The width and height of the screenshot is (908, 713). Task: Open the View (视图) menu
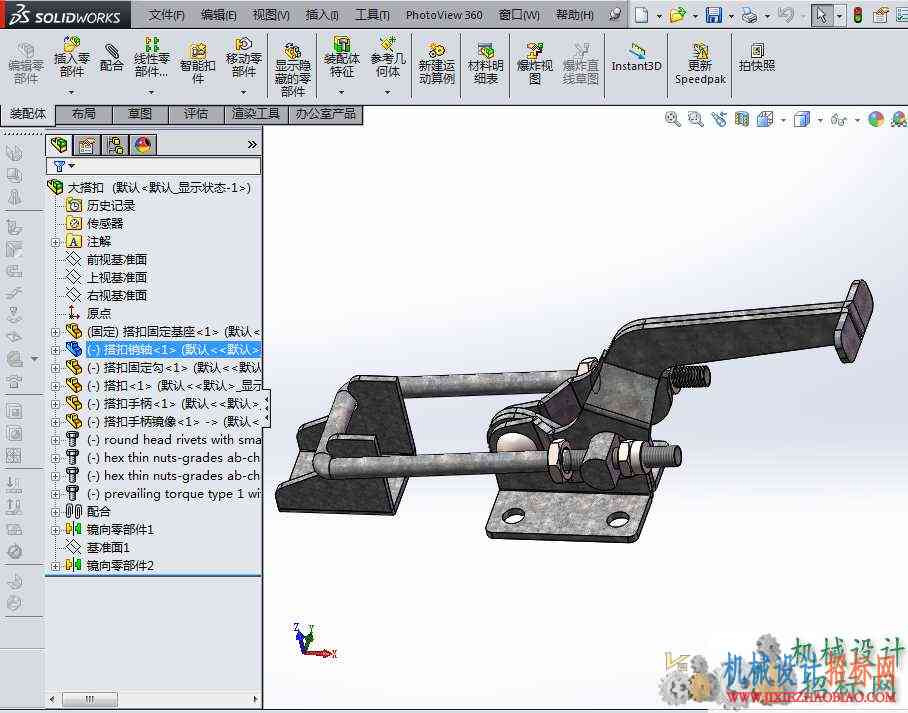271,15
